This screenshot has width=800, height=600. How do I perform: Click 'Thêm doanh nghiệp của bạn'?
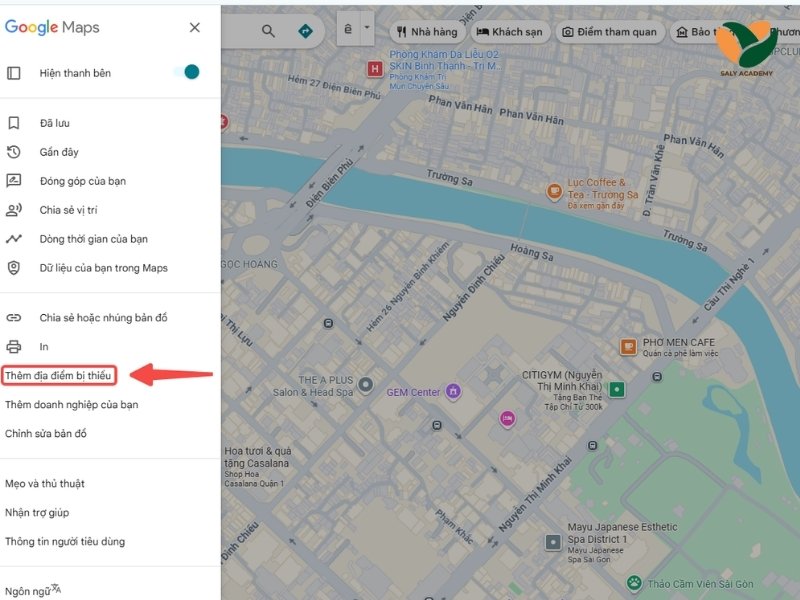click(71, 405)
